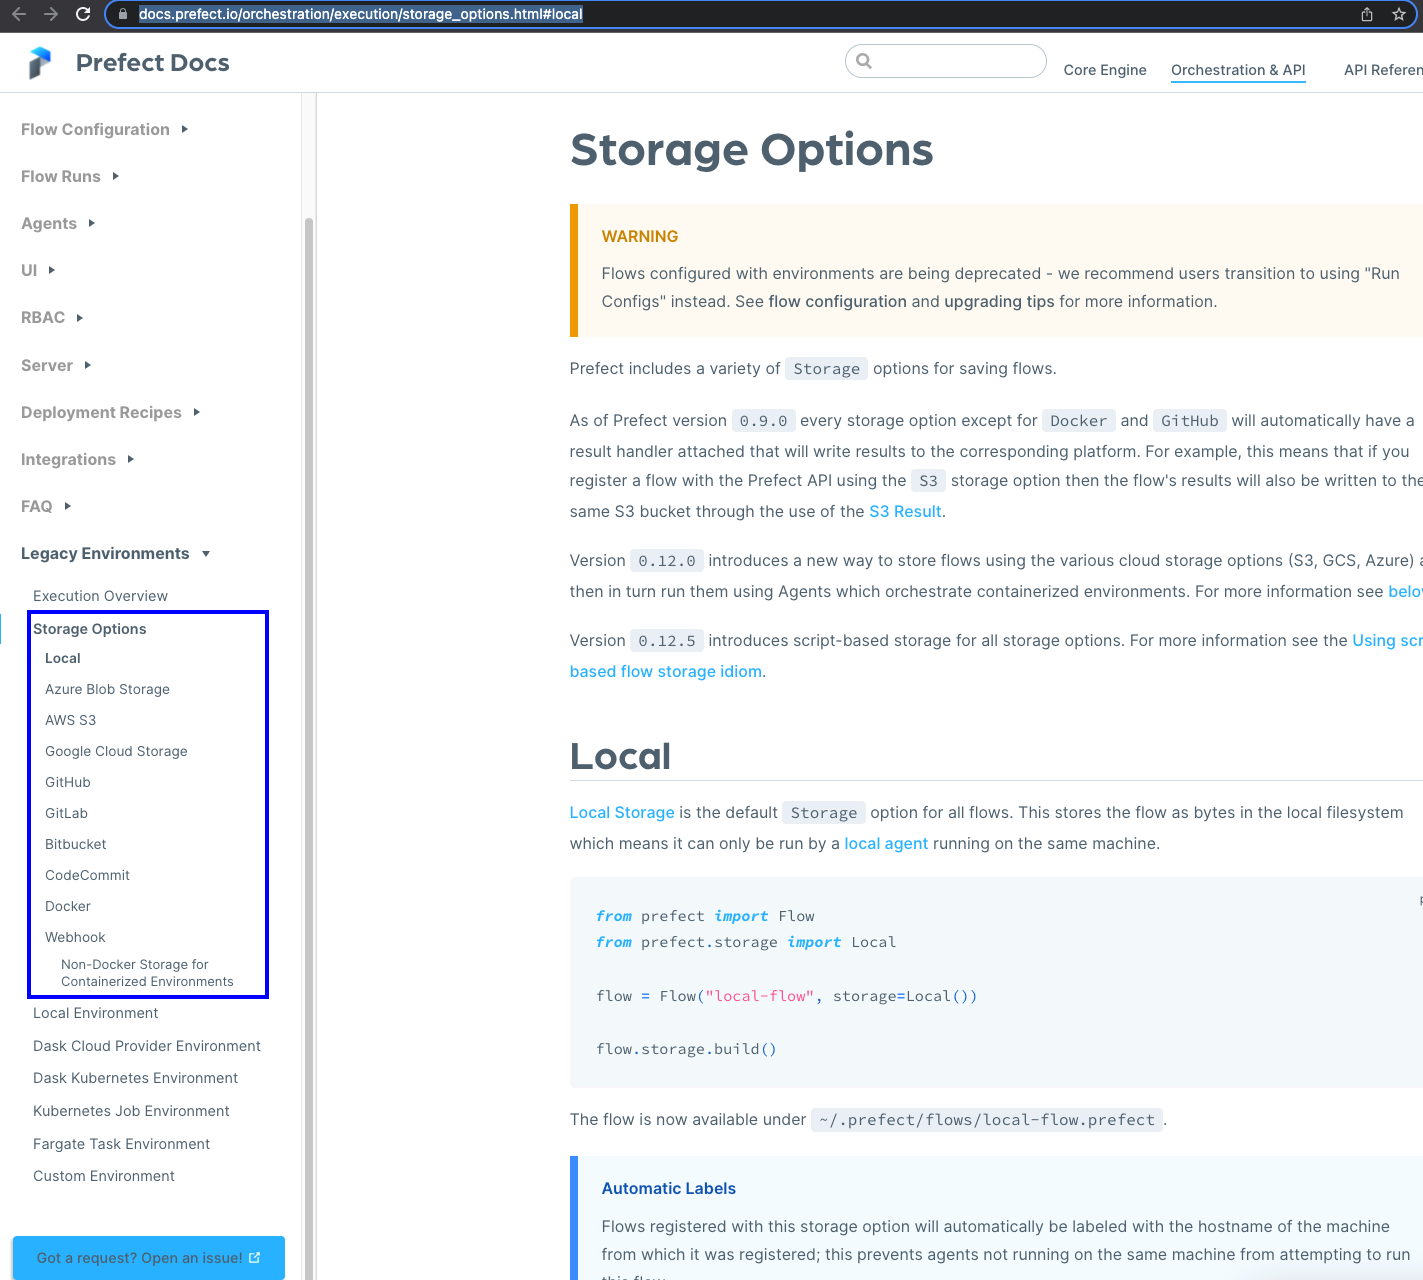
Task: Bookmark the page via the star icon
Action: point(1399,14)
